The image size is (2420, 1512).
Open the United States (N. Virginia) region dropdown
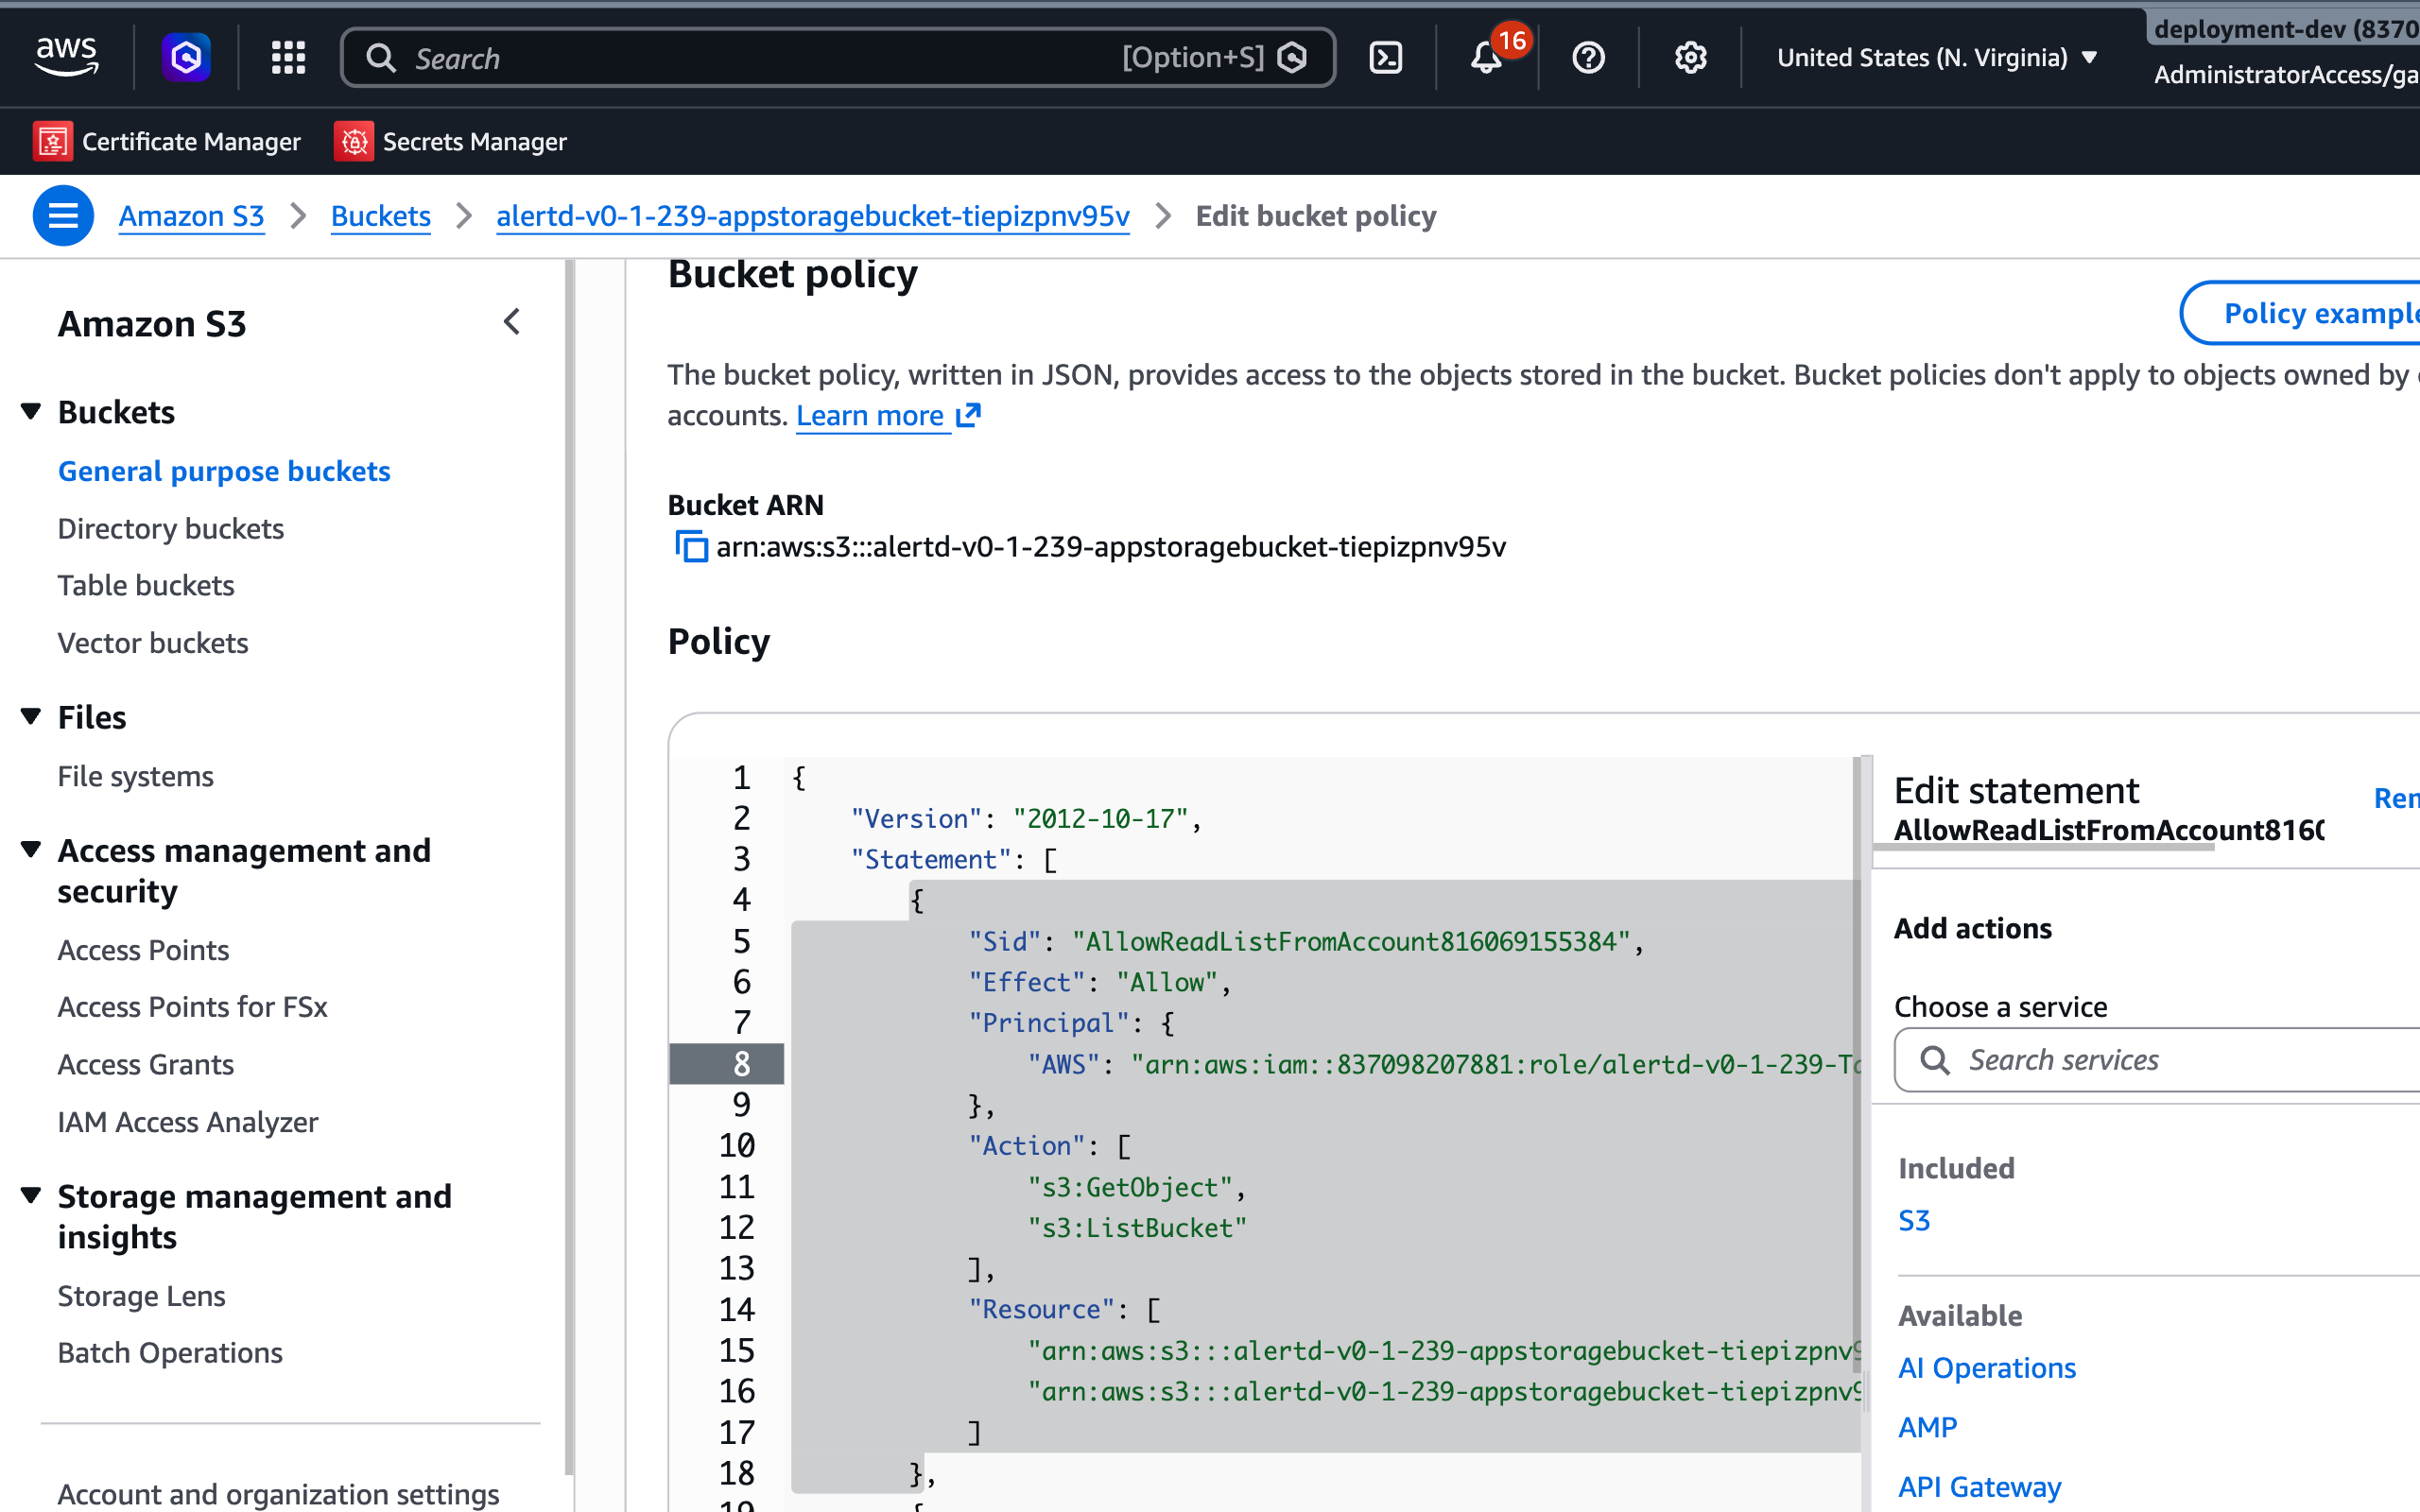coord(1936,57)
